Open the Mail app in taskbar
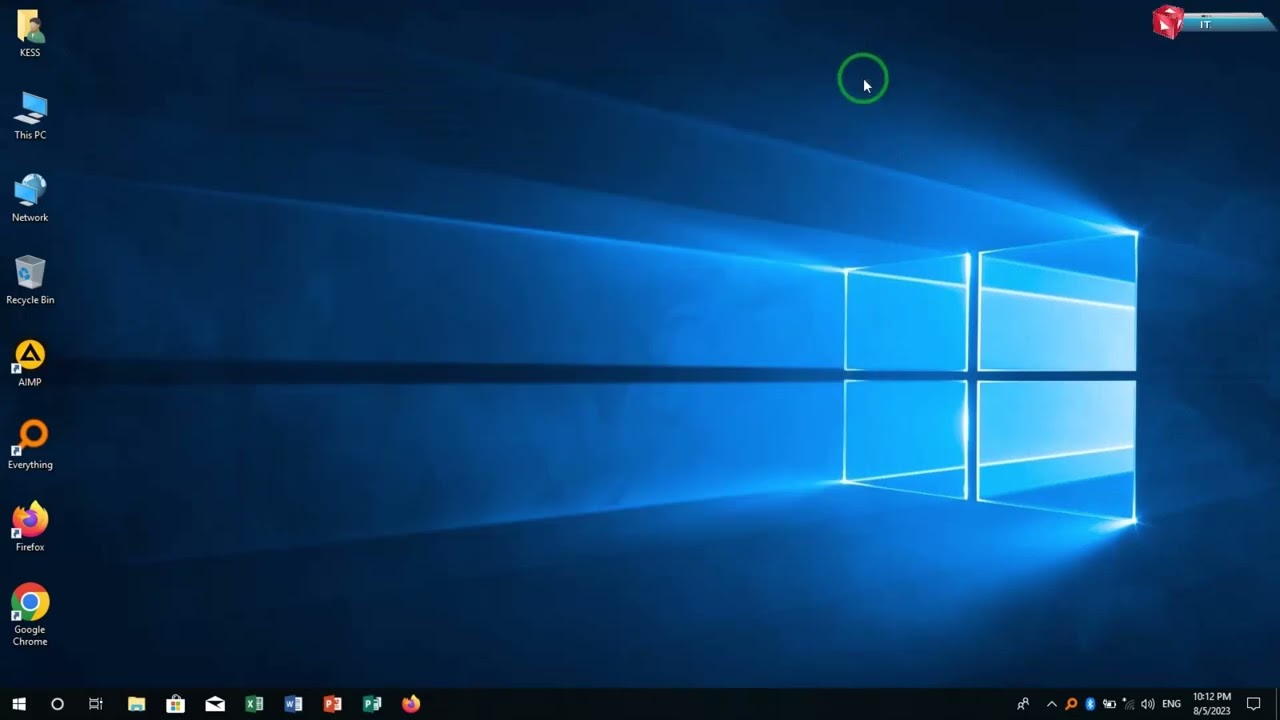This screenshot has height=720, width=1280. point(215,704)
